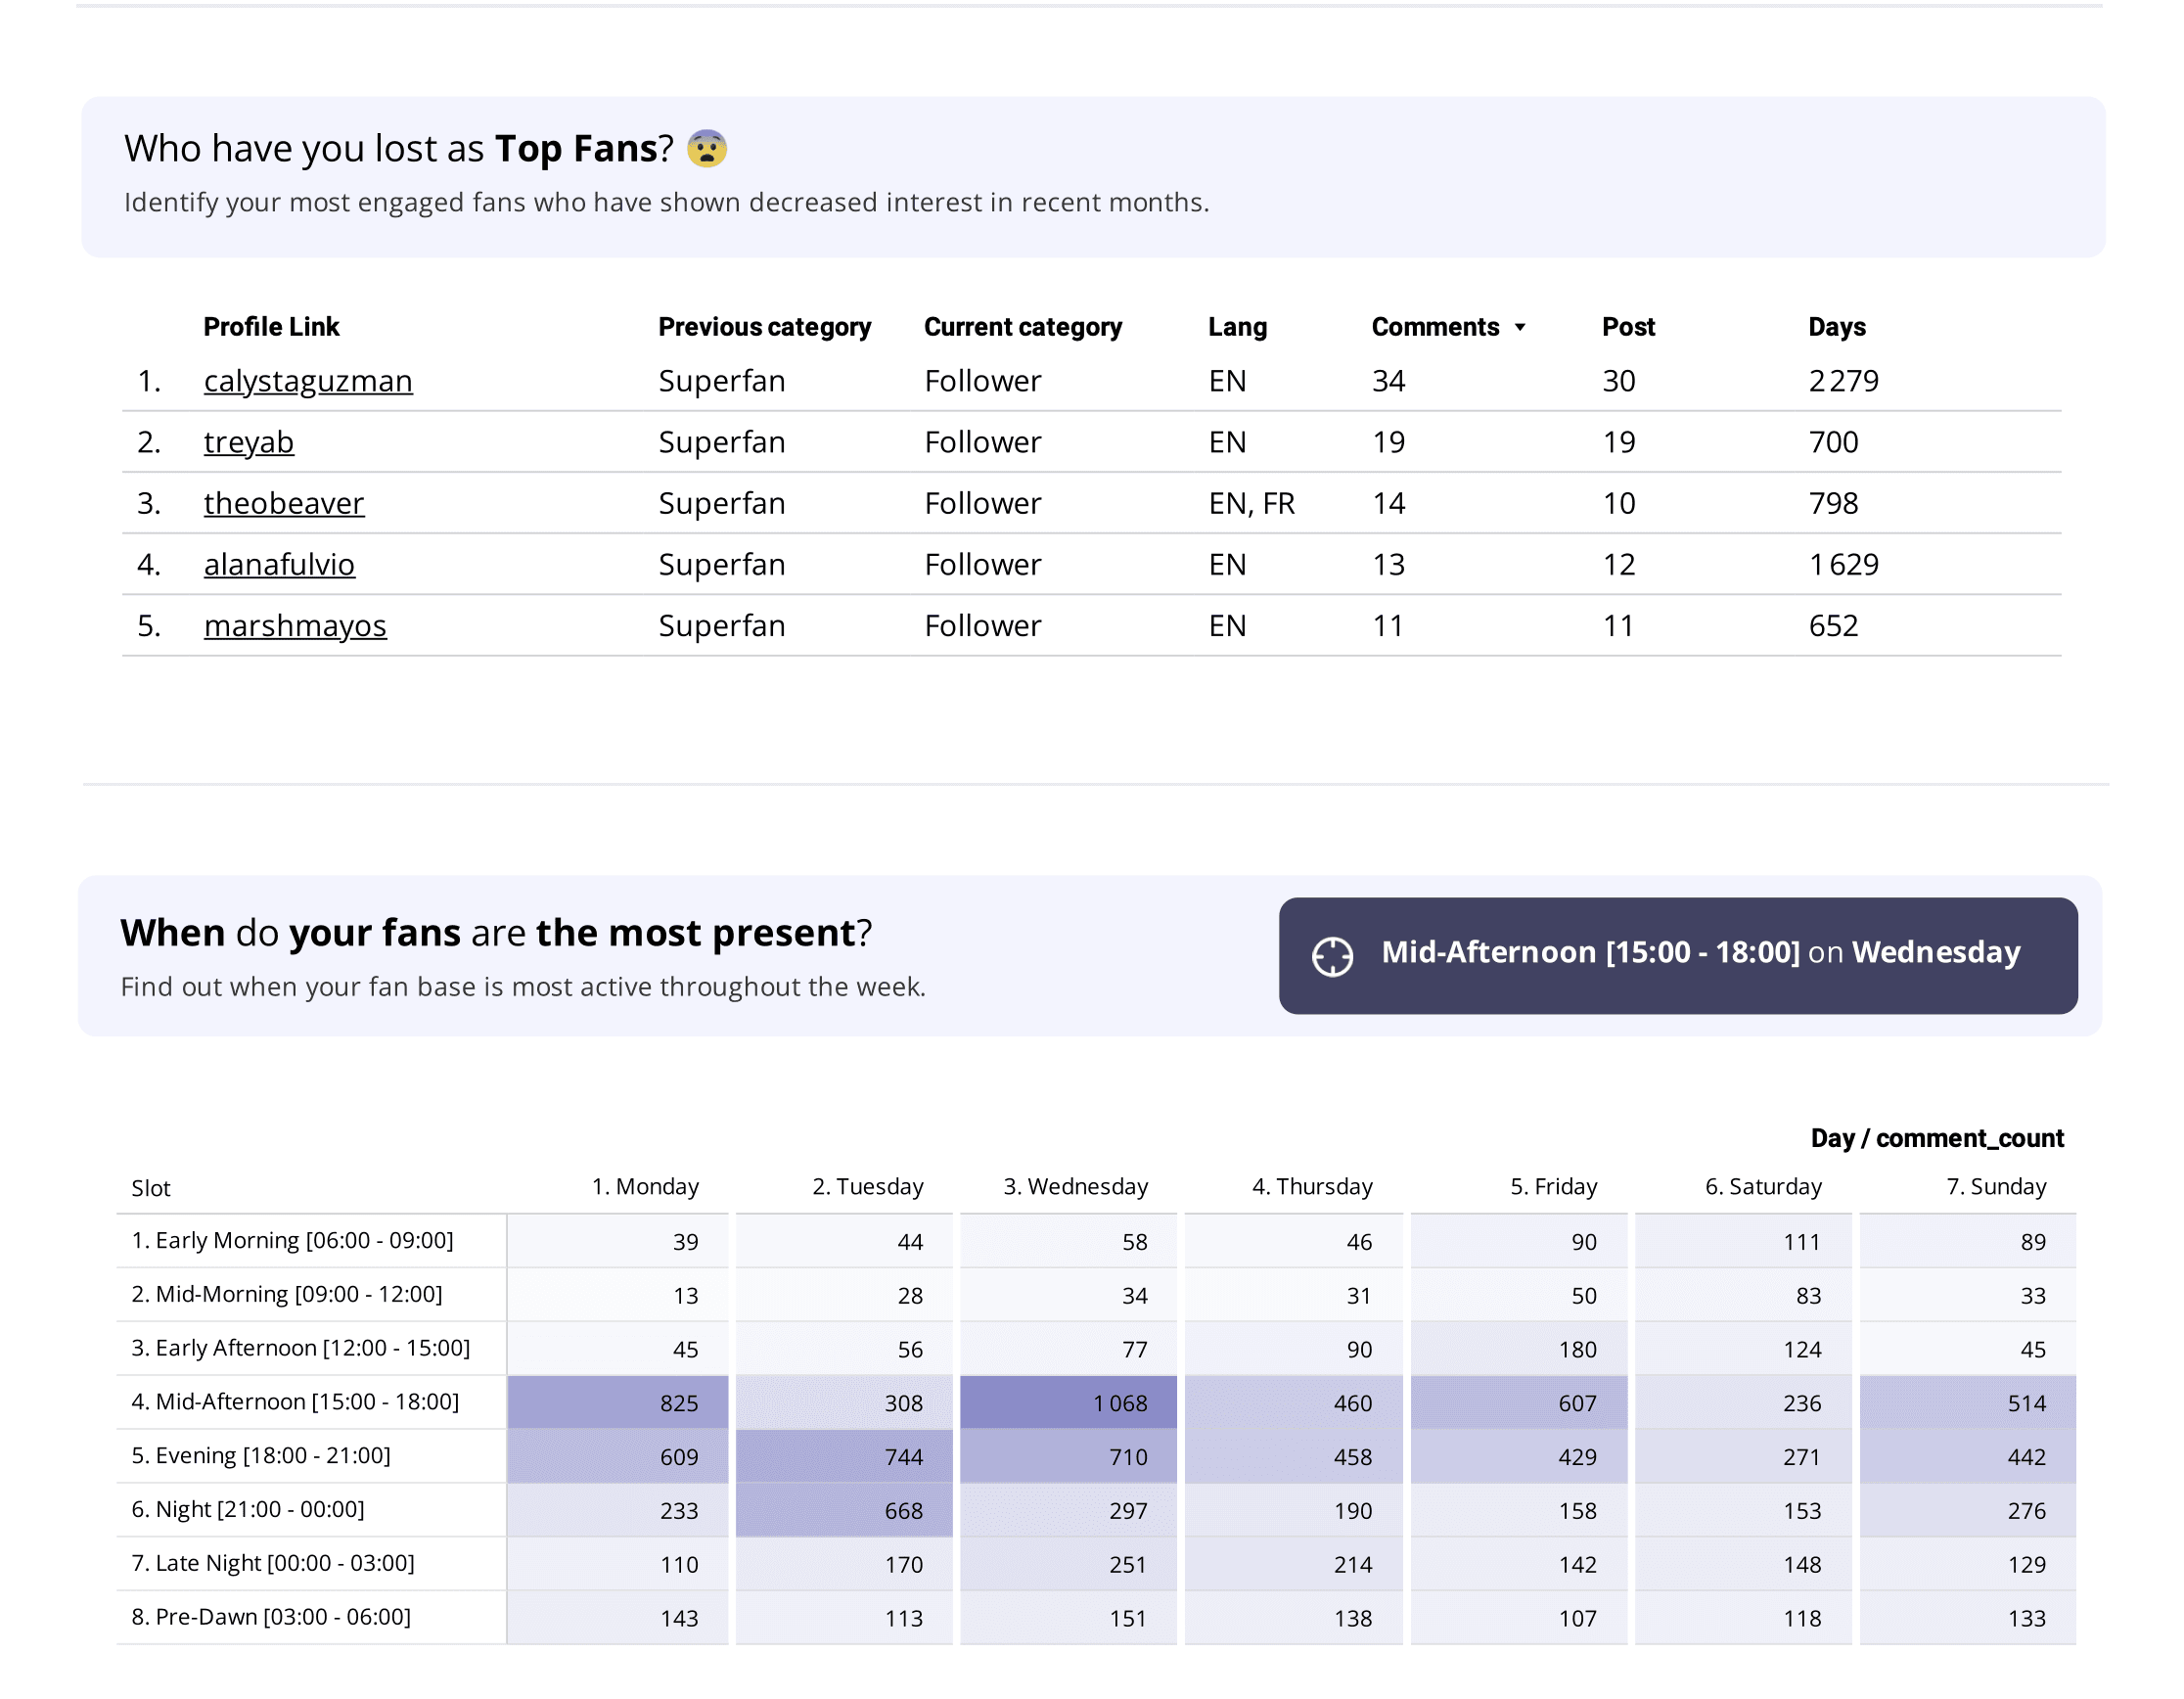
Task: Click the Slot header of the heatmap
Action: tap(151, 1188)
